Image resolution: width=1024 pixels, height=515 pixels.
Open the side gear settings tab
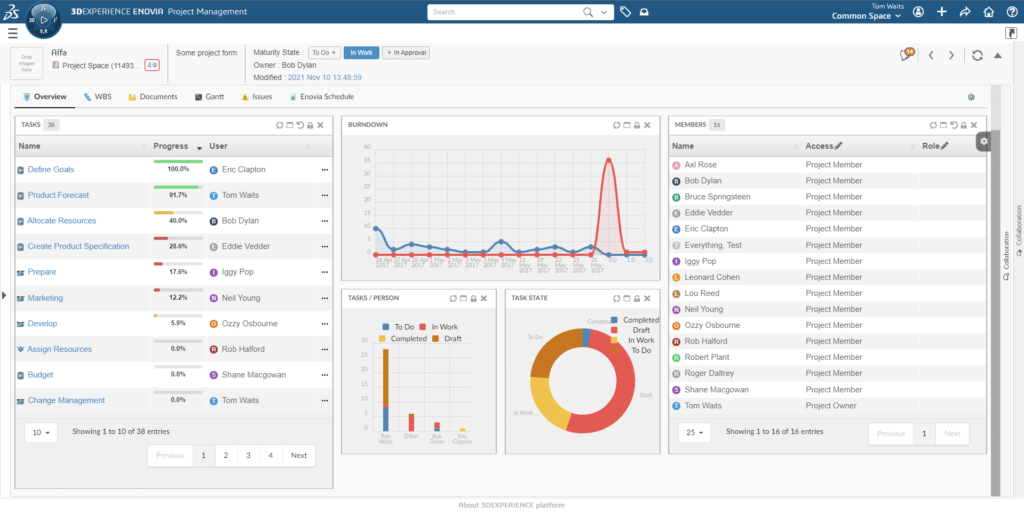pyautogui.click(x=984, y=141)
